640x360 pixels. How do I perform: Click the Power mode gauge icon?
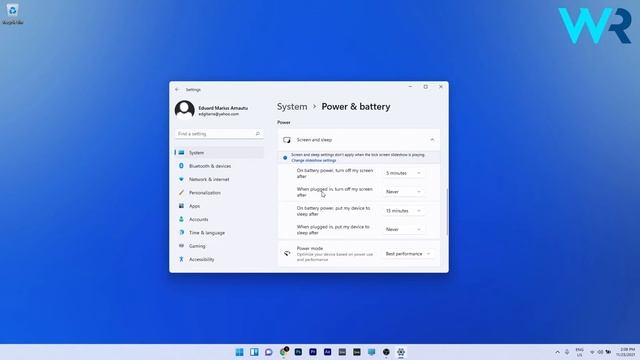(287, 253)
